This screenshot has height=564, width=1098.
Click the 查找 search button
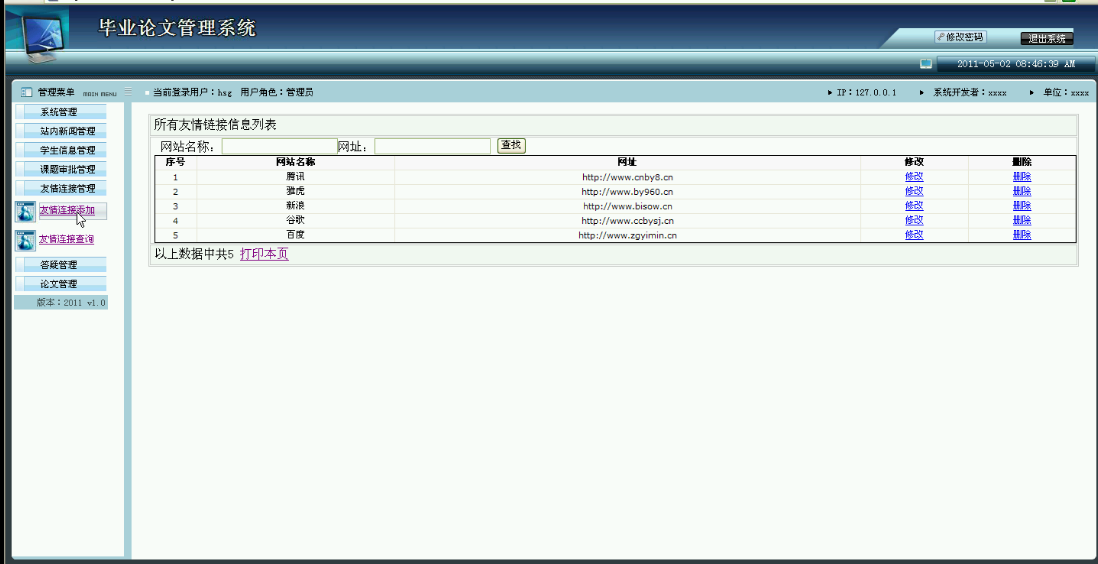click(x=511, y=145)
